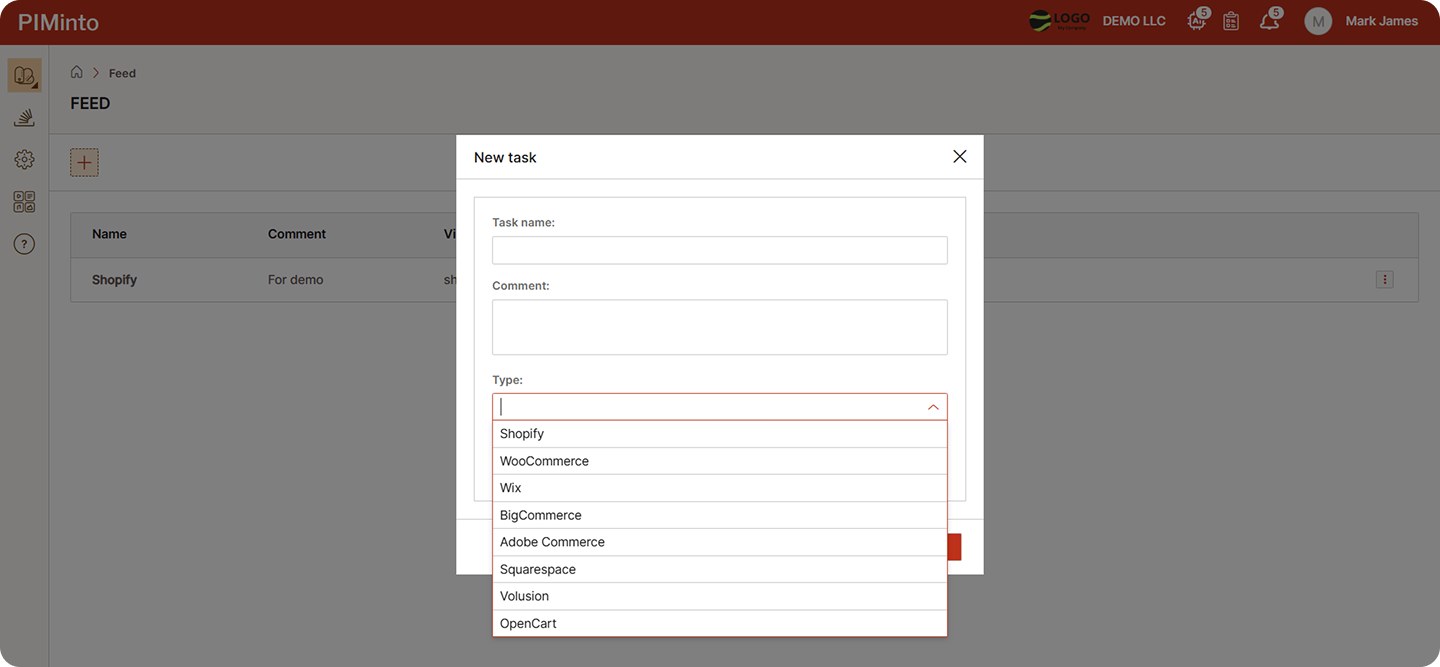The height and width of the screenshot is (667, 1440).
Task: Select WooCommerce from Type list
Action: [719, 461]
